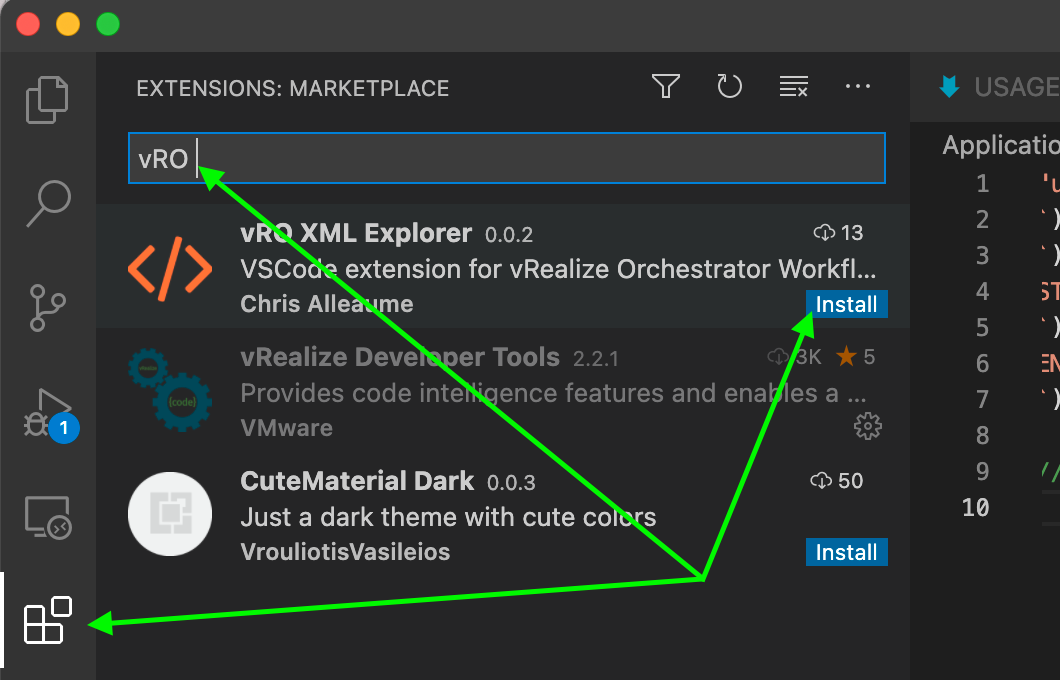1060x680 pixels.
Task: Install vRO XML Explorer extension
Action: pyautogui.click(x=846, y=304)
